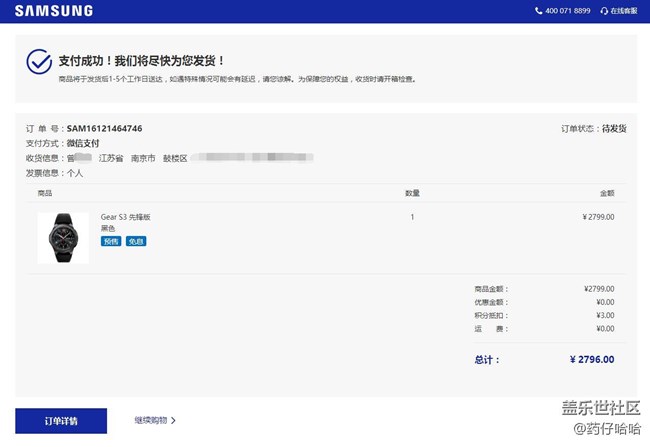
Task: Click the 订单详情 order details button
Action: tap(61, 420)
